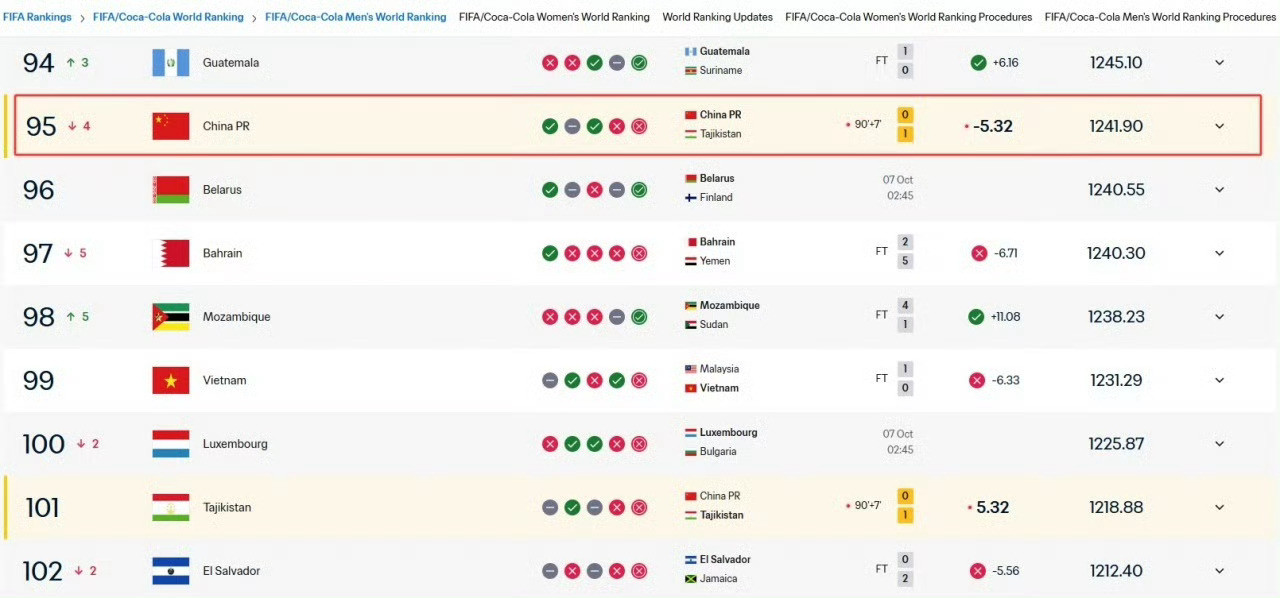Image resolution: width=1280 pixels, height=598 pixels.
Task: Click the rank-up arrow next to Guatemala's 94
Action: click(x=71, y=63)
